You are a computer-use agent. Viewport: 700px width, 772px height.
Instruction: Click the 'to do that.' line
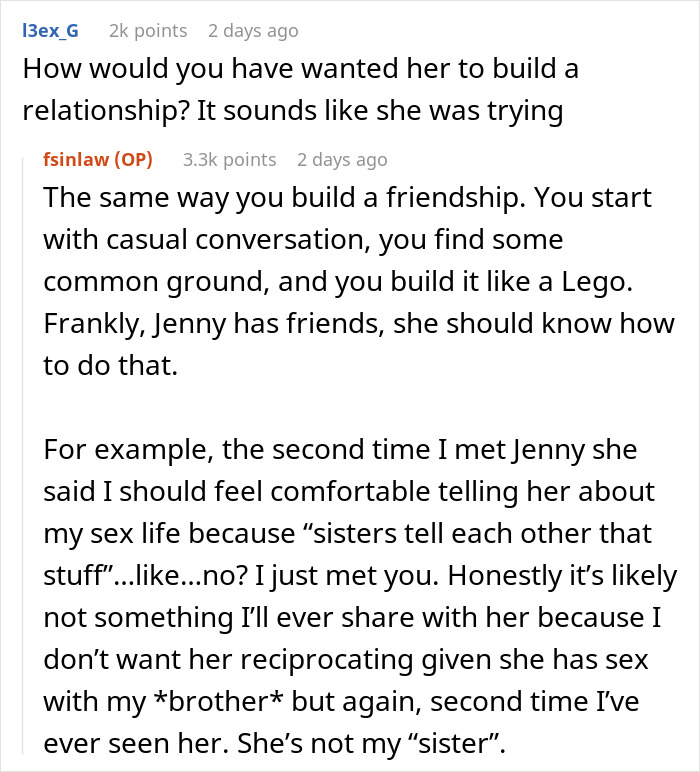[109, 367]
